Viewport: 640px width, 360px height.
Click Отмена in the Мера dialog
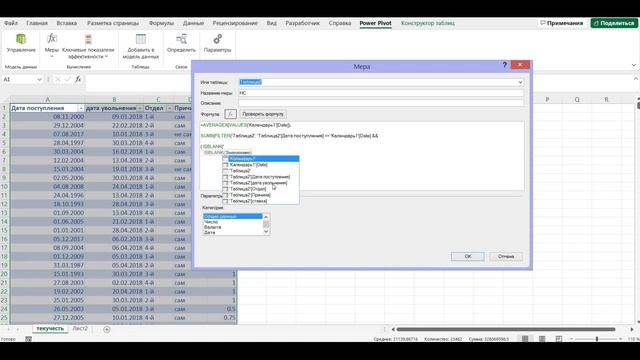(x=506, y=256)
